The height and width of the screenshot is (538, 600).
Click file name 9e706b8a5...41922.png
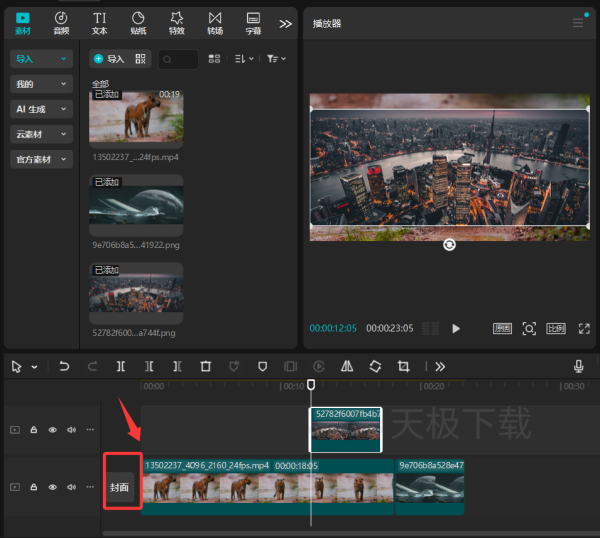point(136,245)
